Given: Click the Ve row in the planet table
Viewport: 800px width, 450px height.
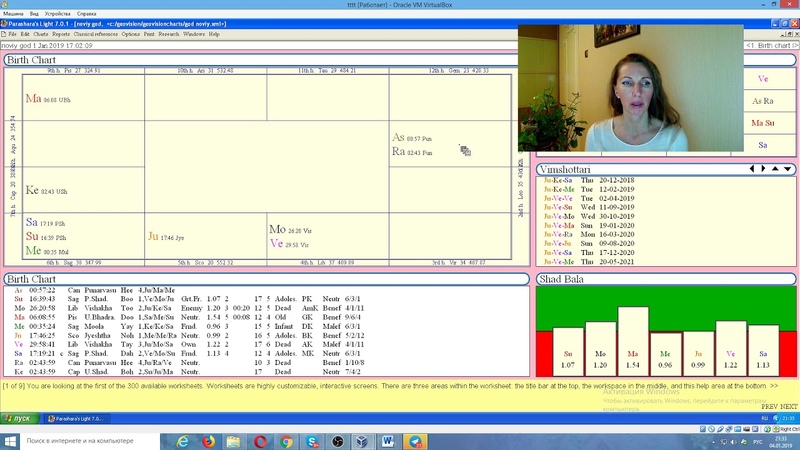Looking at the screenshot, I should [188, 344].
